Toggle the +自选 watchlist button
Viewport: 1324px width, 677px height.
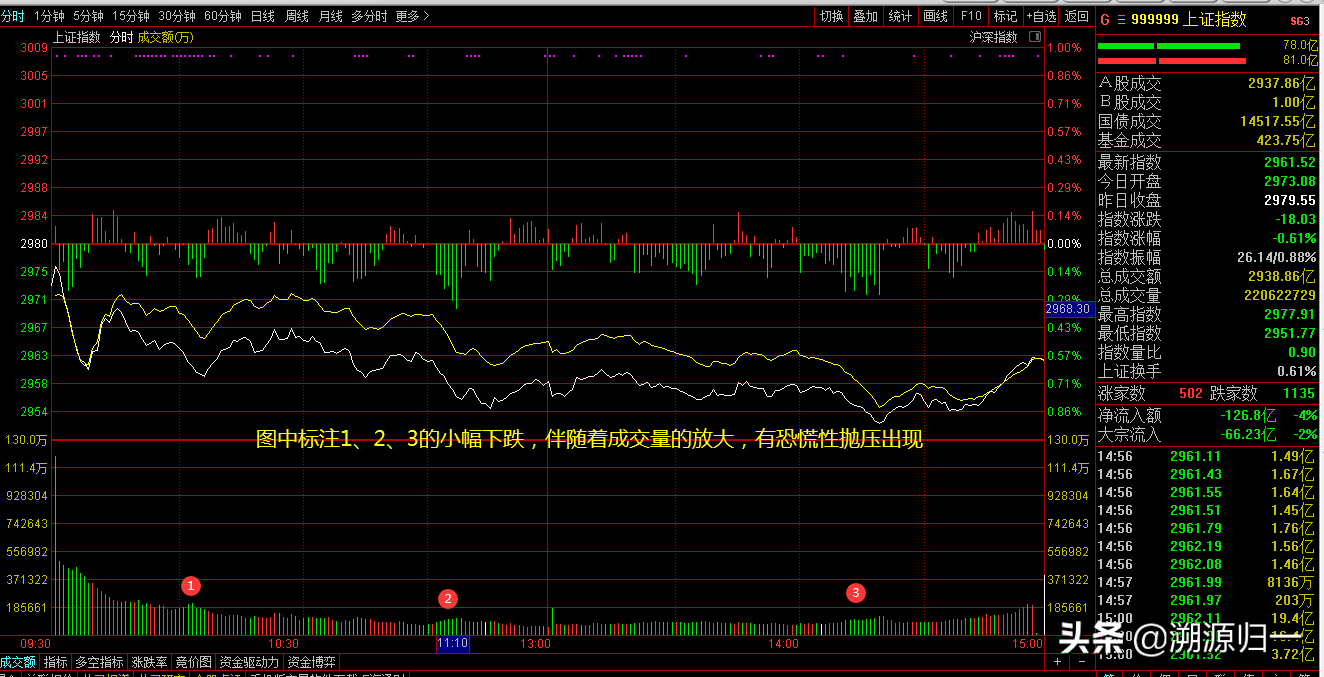tap(1040, 16)
